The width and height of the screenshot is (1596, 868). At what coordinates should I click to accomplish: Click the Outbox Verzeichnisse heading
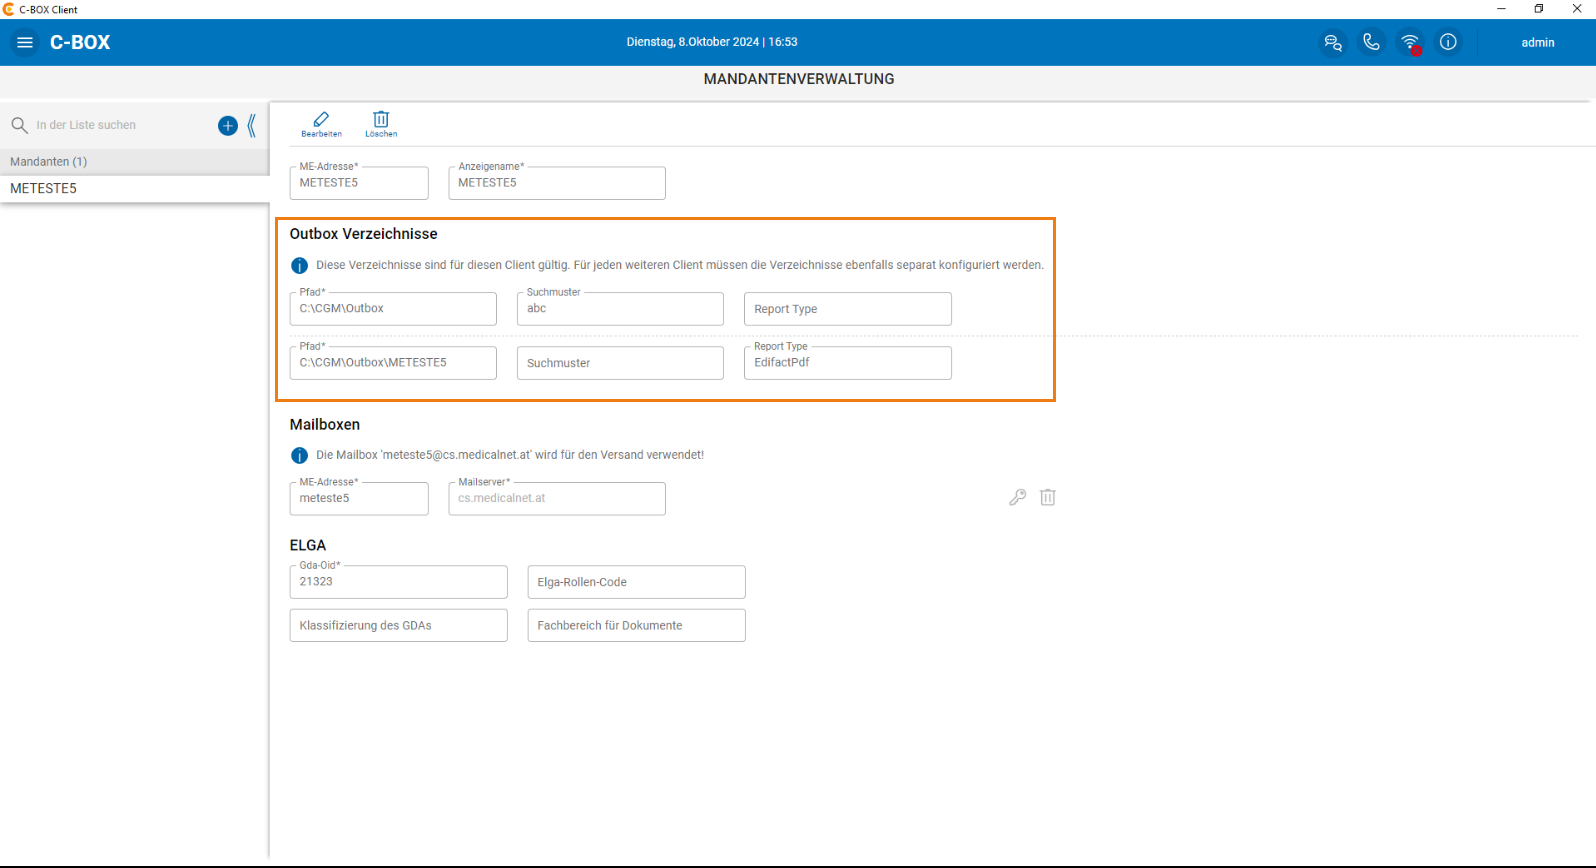tap(364, 234)
